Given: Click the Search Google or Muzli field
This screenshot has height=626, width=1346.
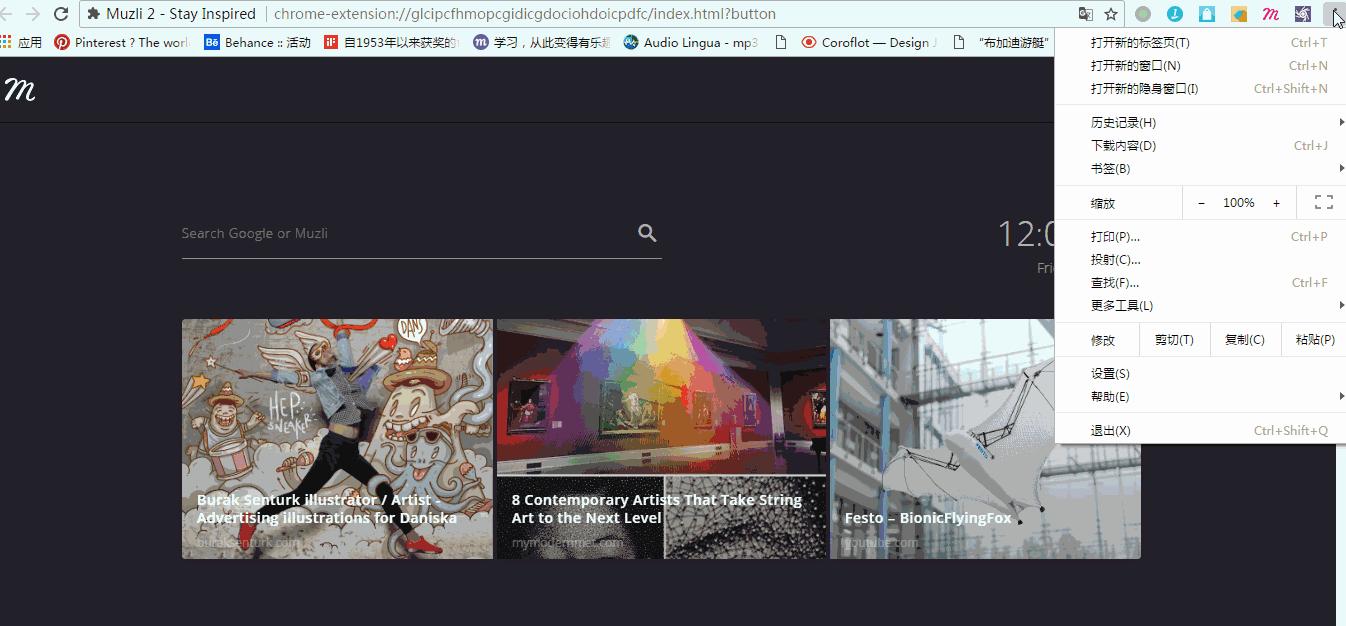Looking at the screenshot, I should [x=350, y=232].
